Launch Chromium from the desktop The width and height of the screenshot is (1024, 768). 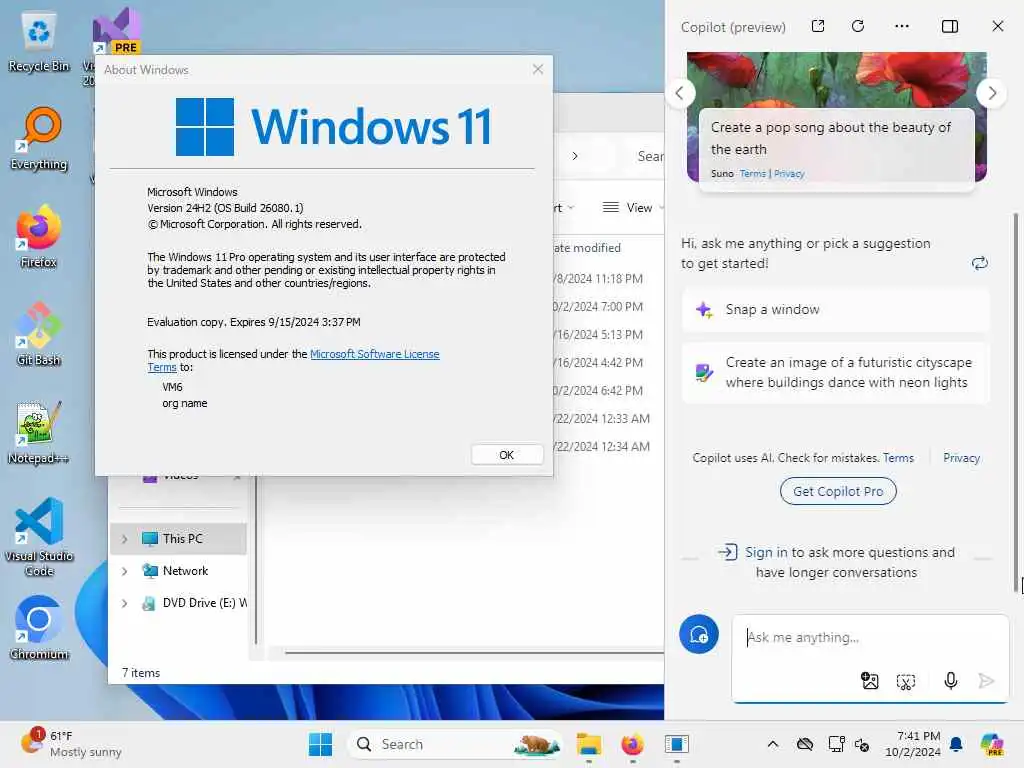point(39,628)
